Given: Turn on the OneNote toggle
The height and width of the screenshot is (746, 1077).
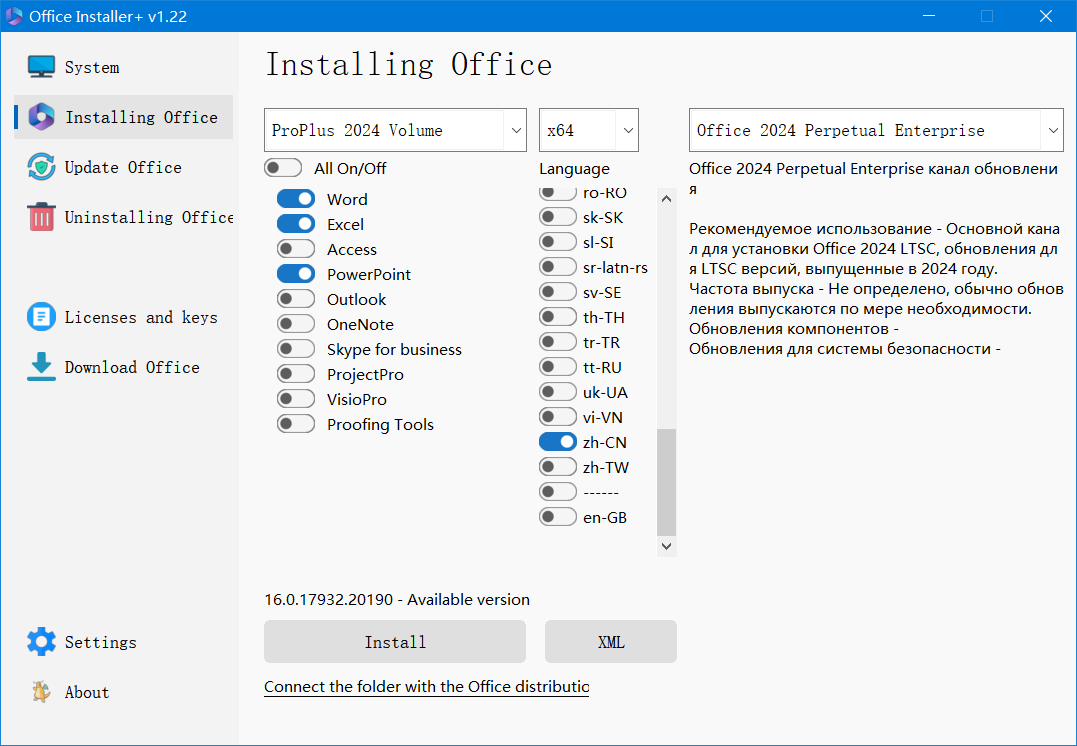Looking at the screenshot, I should click(296, 324).
